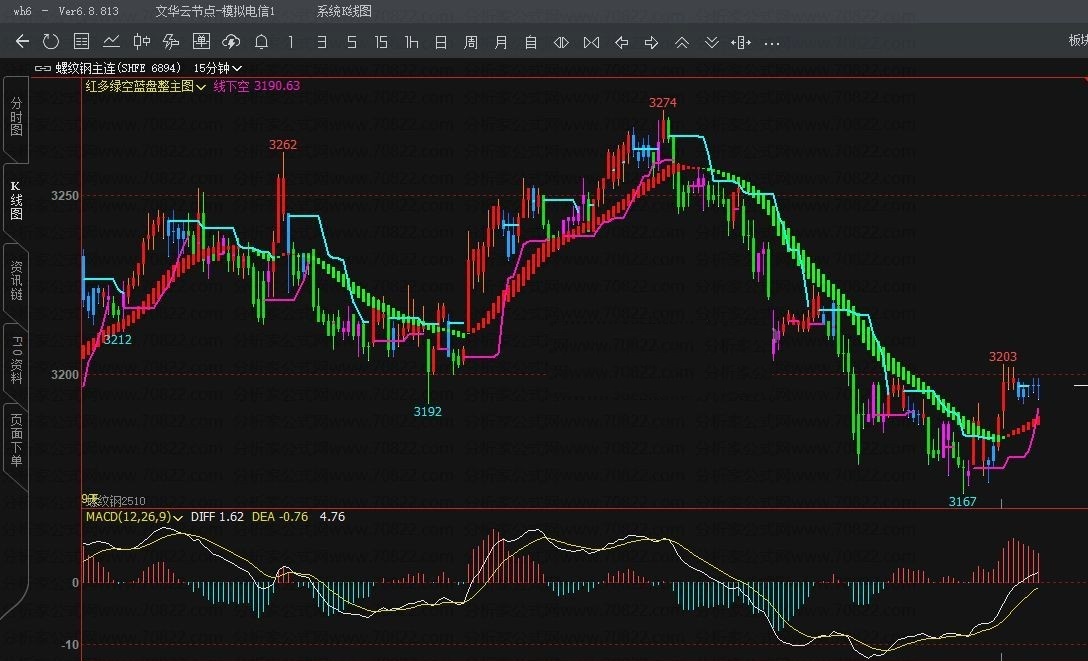Click the 3200 price axis label

(x=65, y=375)
